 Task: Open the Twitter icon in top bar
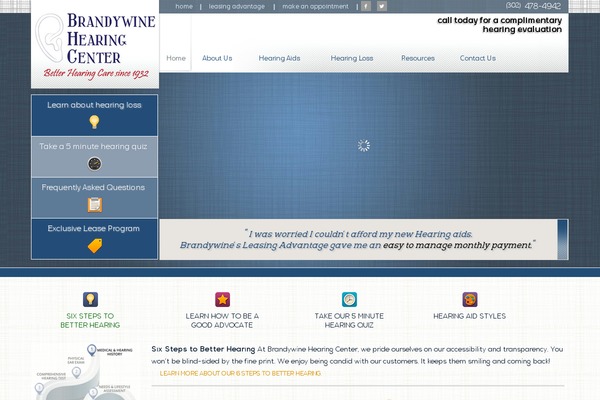coord(382,6)
